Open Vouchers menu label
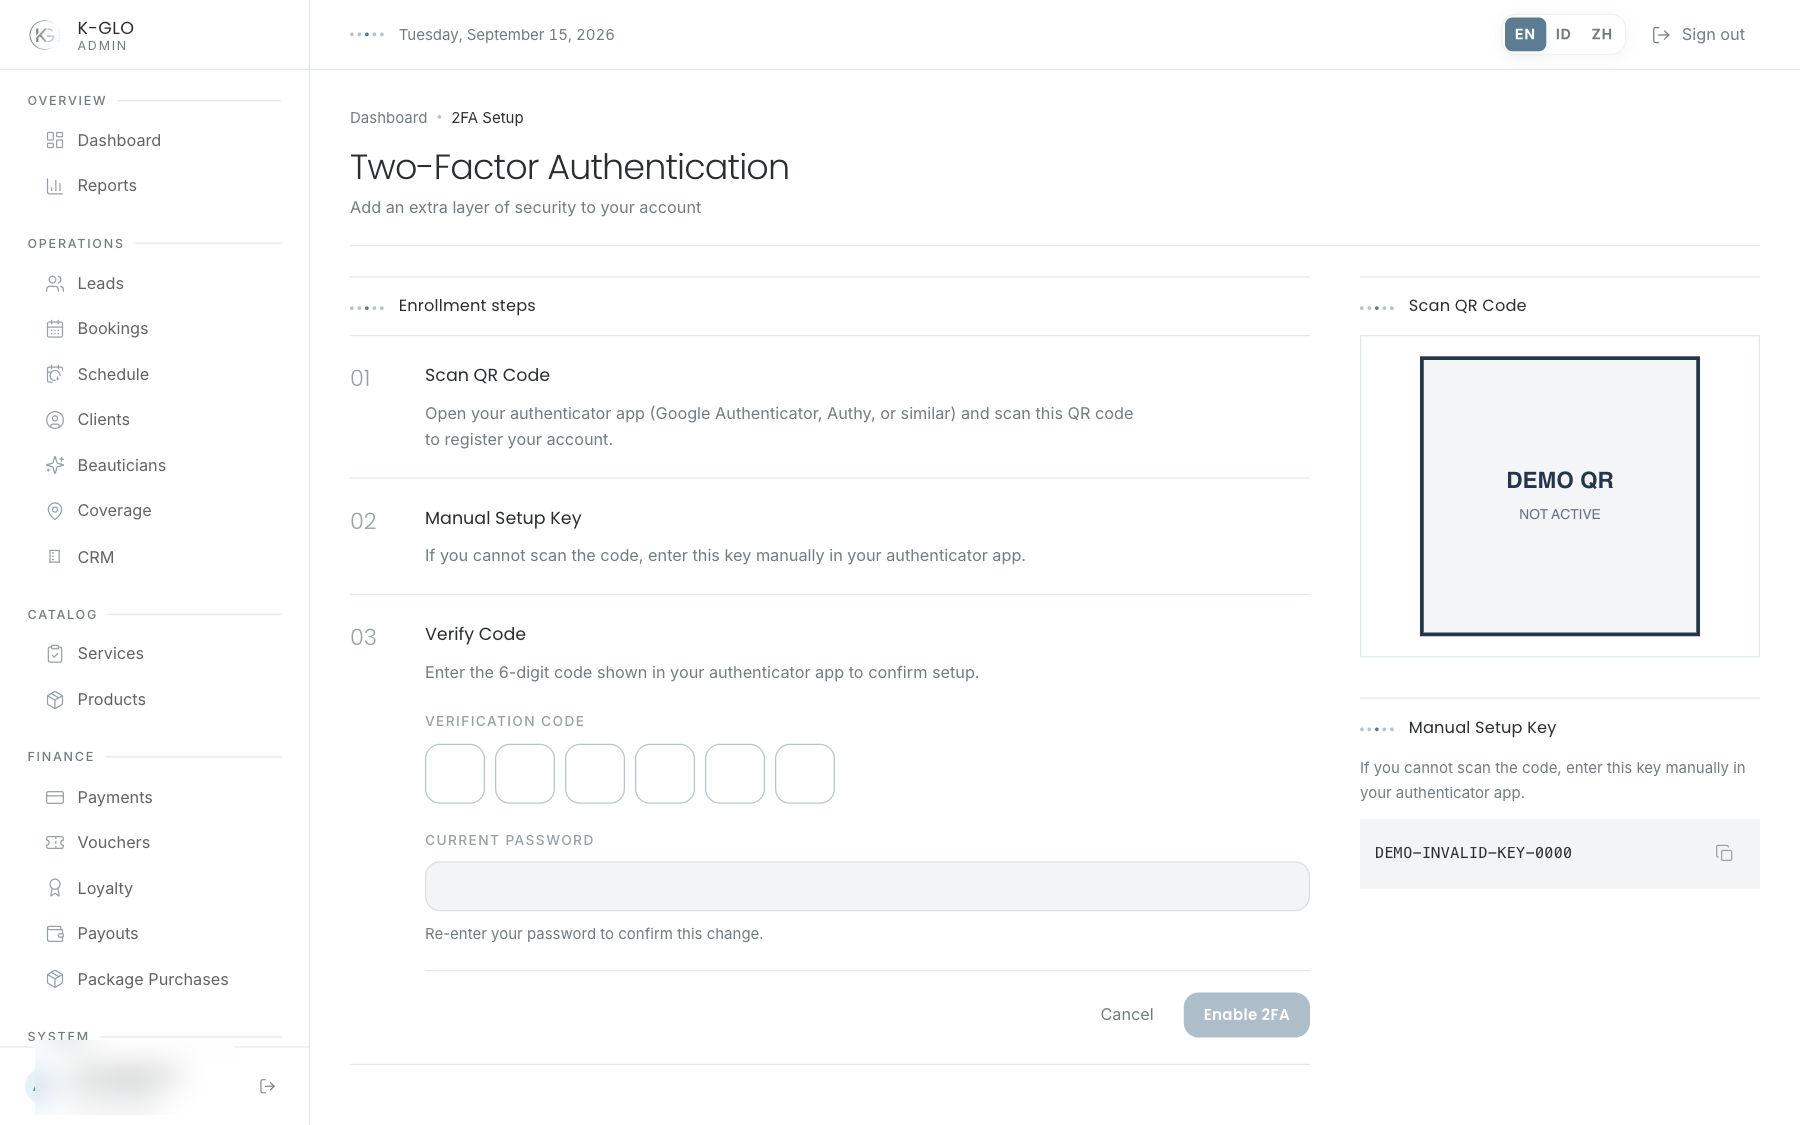 [x=114, y=843]
